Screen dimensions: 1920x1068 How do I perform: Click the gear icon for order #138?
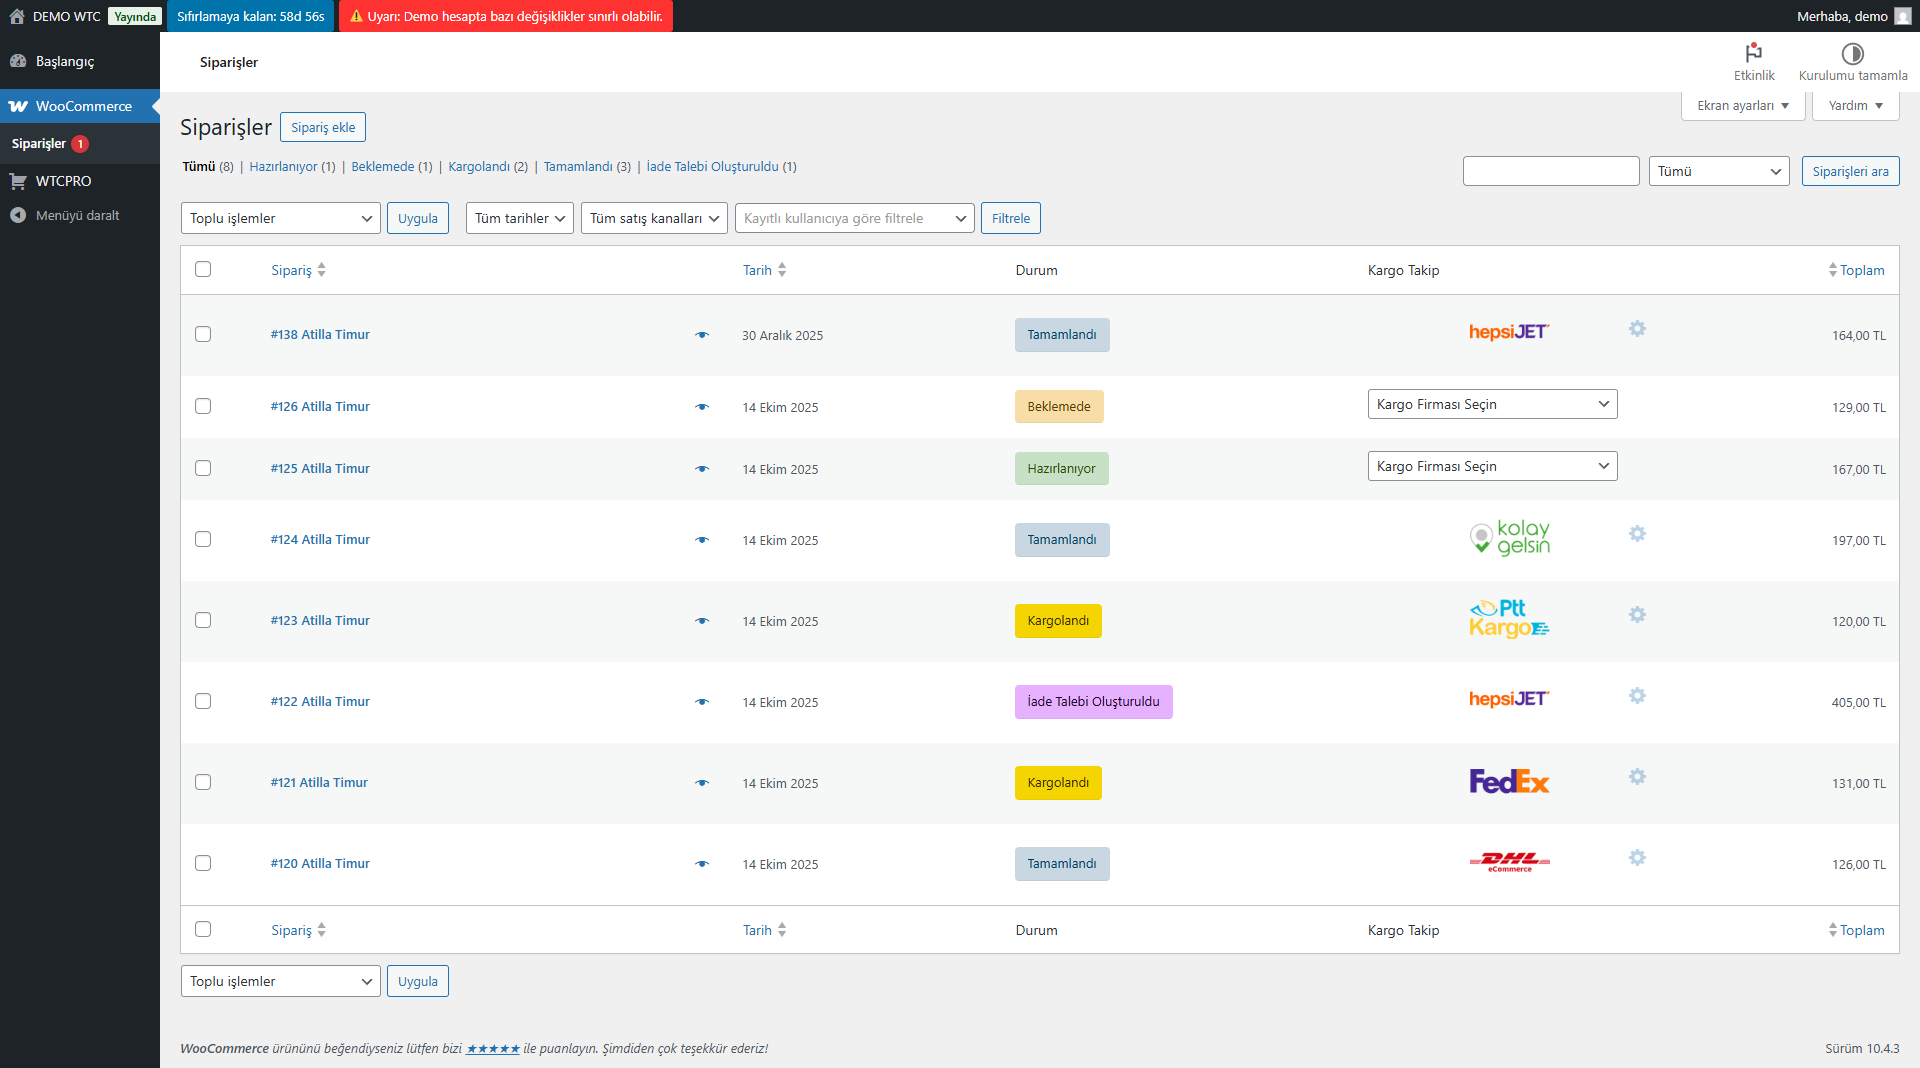pos(1637,329)
